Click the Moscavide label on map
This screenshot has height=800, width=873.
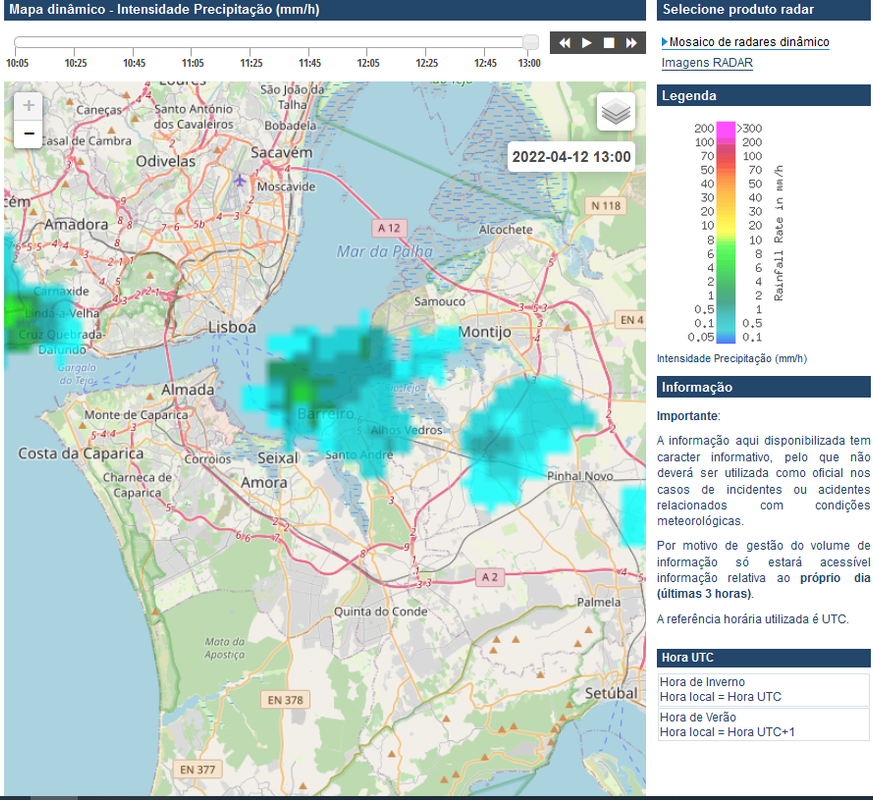tap(286, 186)
